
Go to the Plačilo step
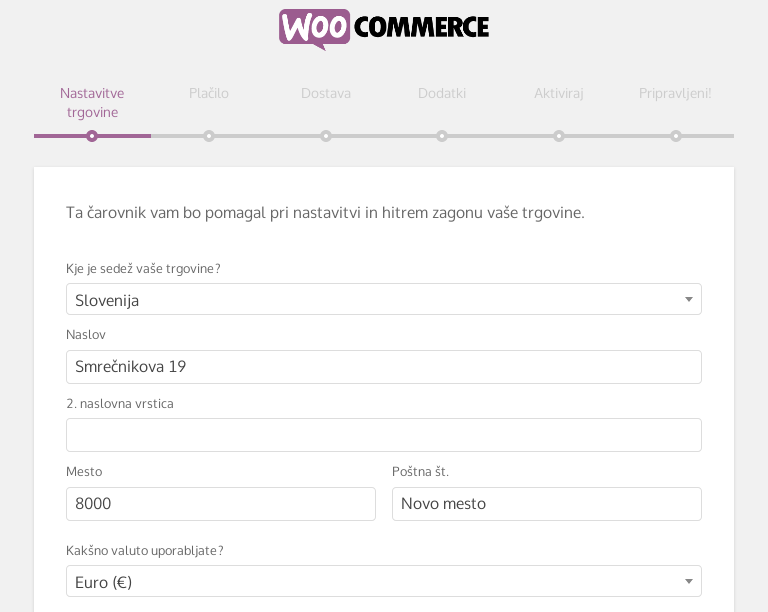pos(209,93)
